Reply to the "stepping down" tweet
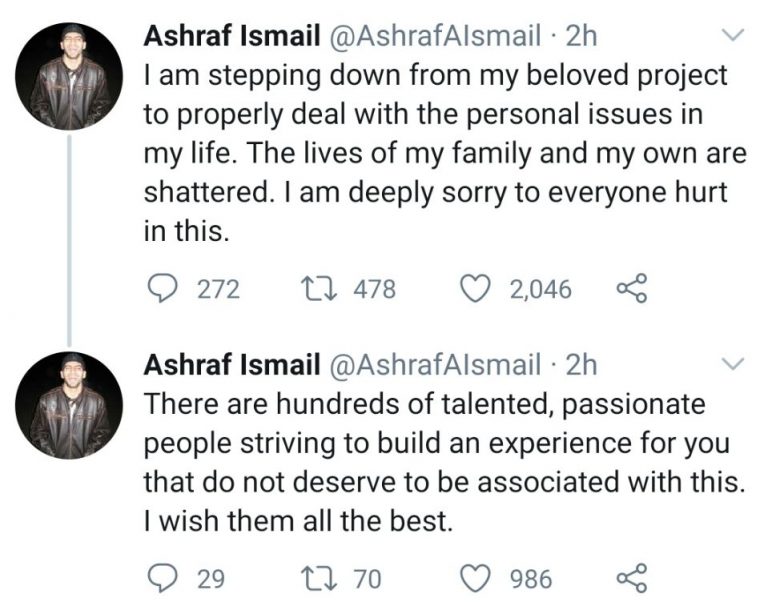768x614 pixels. pyautogui.click(x=162, y=289)
